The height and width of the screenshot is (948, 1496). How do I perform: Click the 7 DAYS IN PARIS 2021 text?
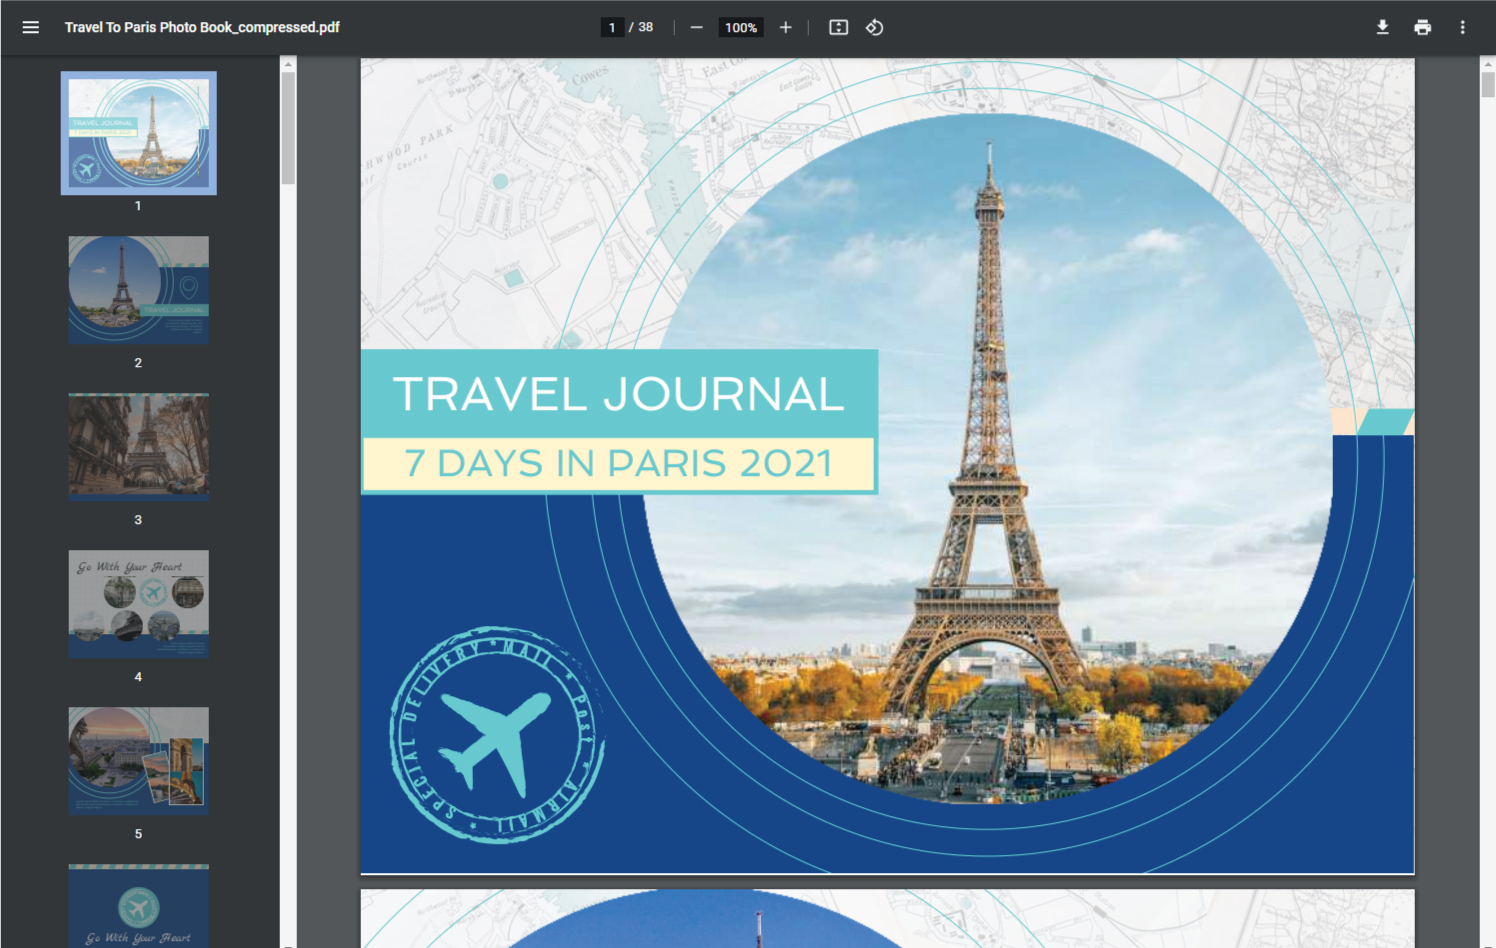[x=619, y=463]
